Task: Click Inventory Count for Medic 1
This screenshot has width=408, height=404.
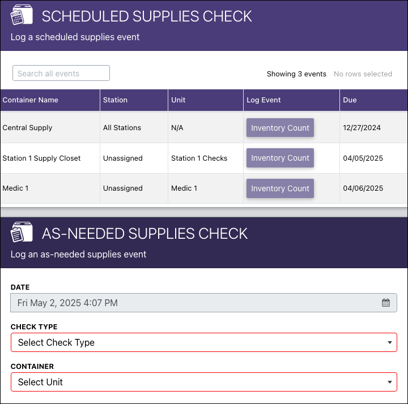Action: click(x=280, y=188)
